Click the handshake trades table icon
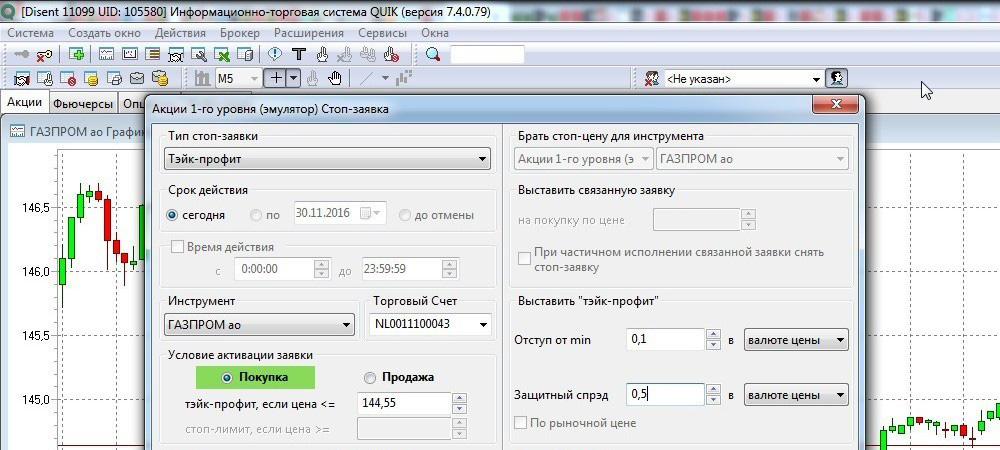This screenshot has width=1000, height=450. tap(22, 78)
